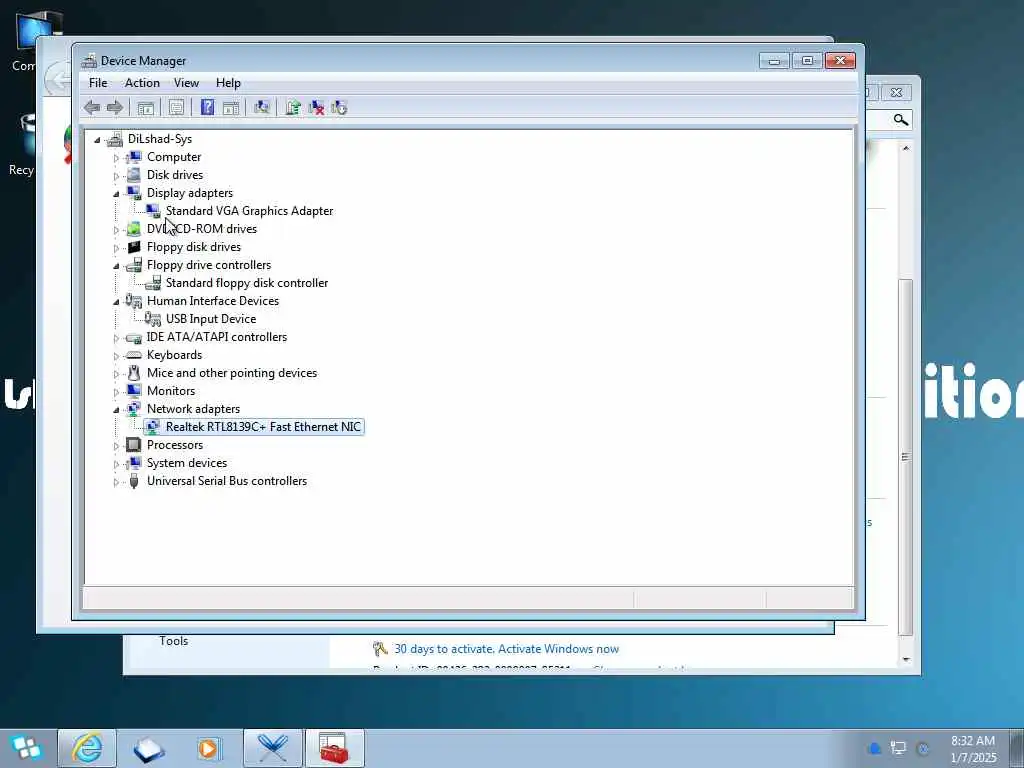Viewport: 1024px width, 768px height.
Task: Click the Device Manager title bar icon
Action: click(x=89, y=61)
